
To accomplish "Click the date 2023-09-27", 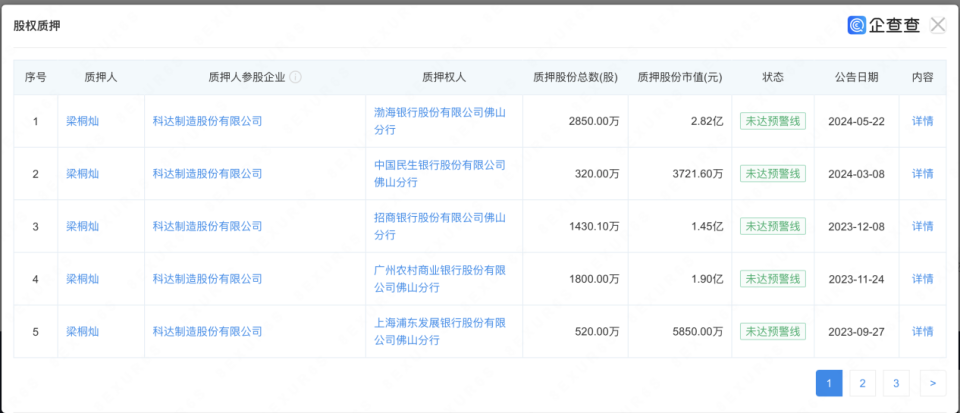I will coord(856,332).
